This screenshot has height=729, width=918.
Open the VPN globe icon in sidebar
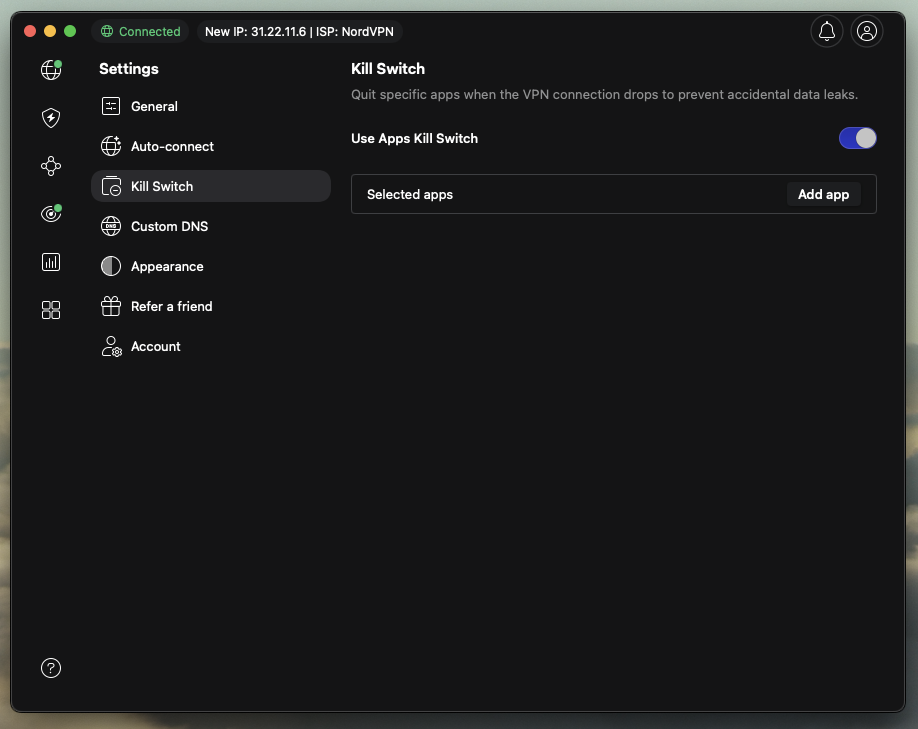tap(51, 70)
